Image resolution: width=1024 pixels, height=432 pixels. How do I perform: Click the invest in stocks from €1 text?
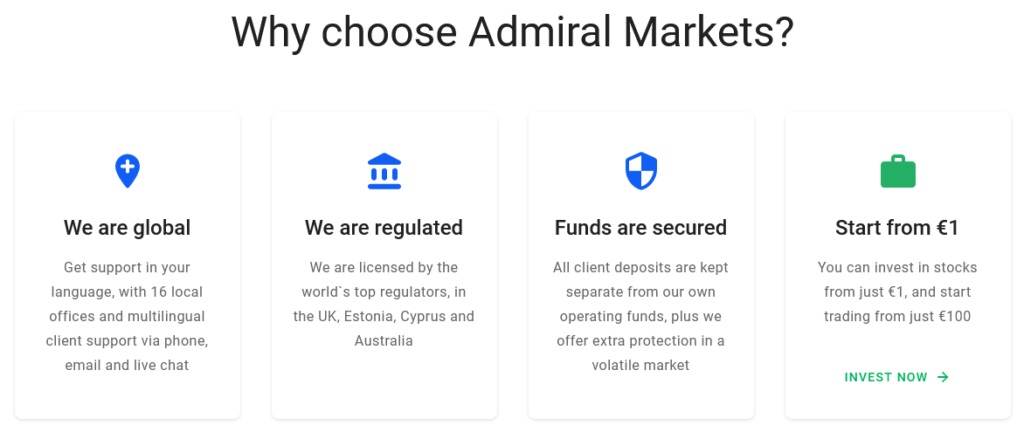(x=897, y=292)
